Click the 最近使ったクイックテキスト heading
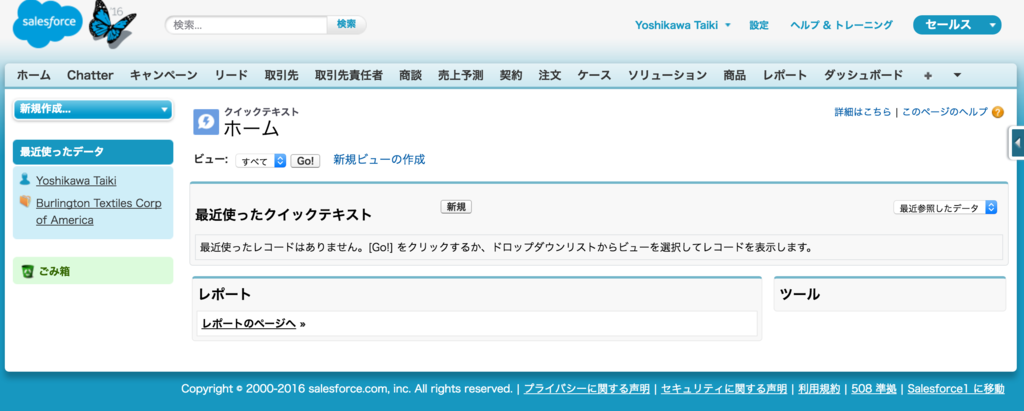Screen dimensions: 1024x411 pyautogui.click(x=283, y=215)
